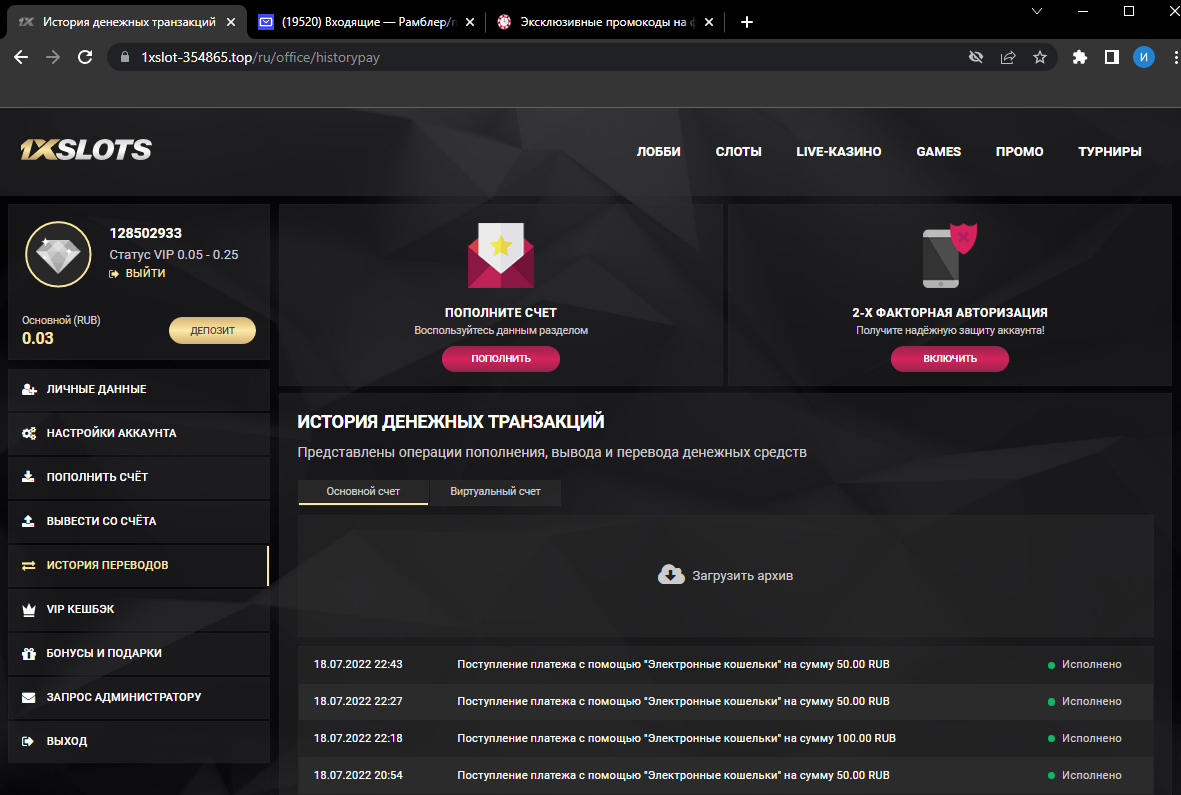The image size is (1181, 795).
Task: Click the phone with shield icon
Action: (949, 255)
